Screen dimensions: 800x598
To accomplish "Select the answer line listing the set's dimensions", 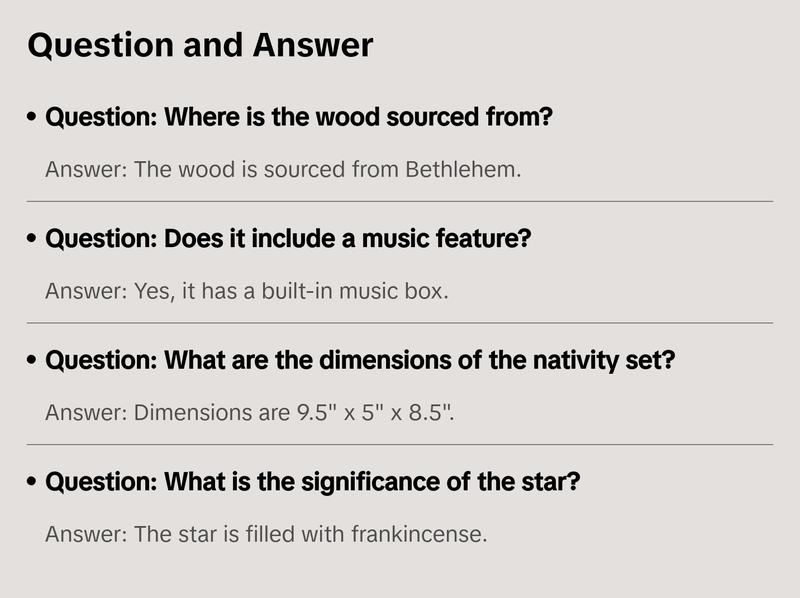I will pyautogui.click(x=250, y=412).
